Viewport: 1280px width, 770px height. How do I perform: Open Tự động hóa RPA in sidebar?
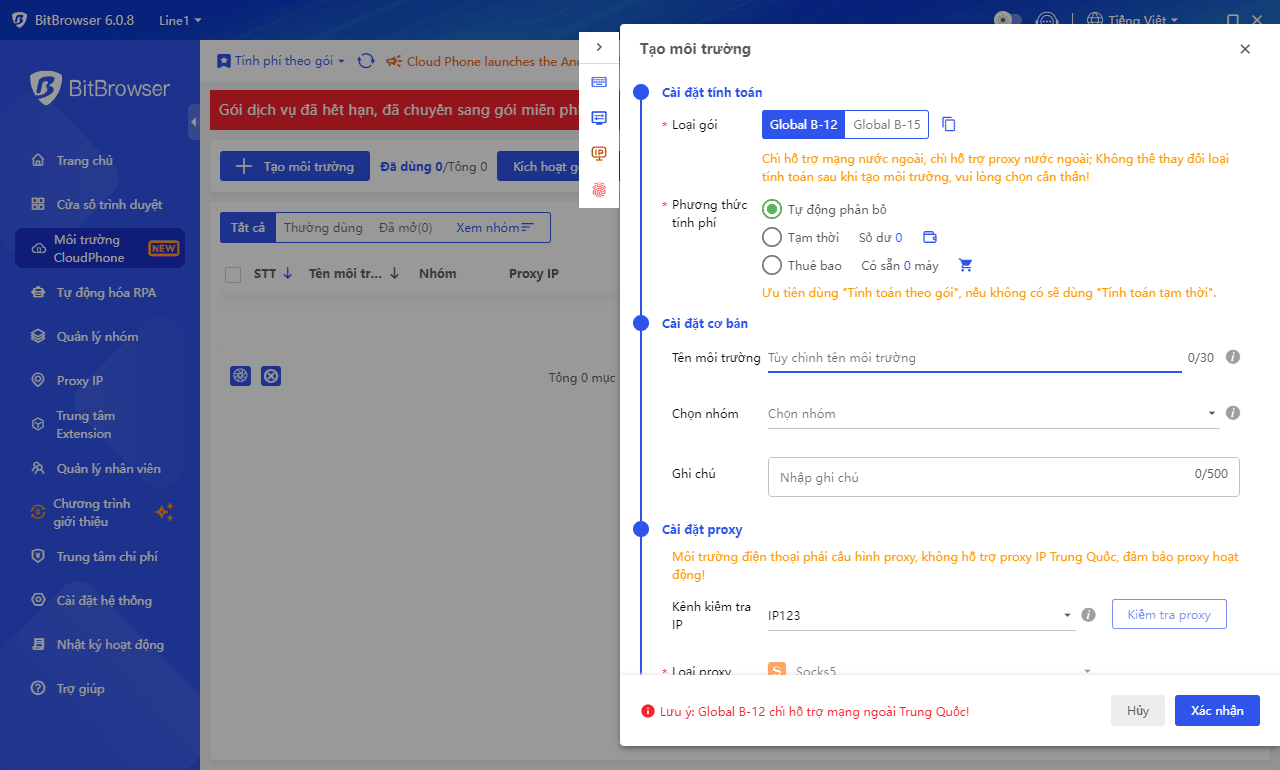pos(100,293)
